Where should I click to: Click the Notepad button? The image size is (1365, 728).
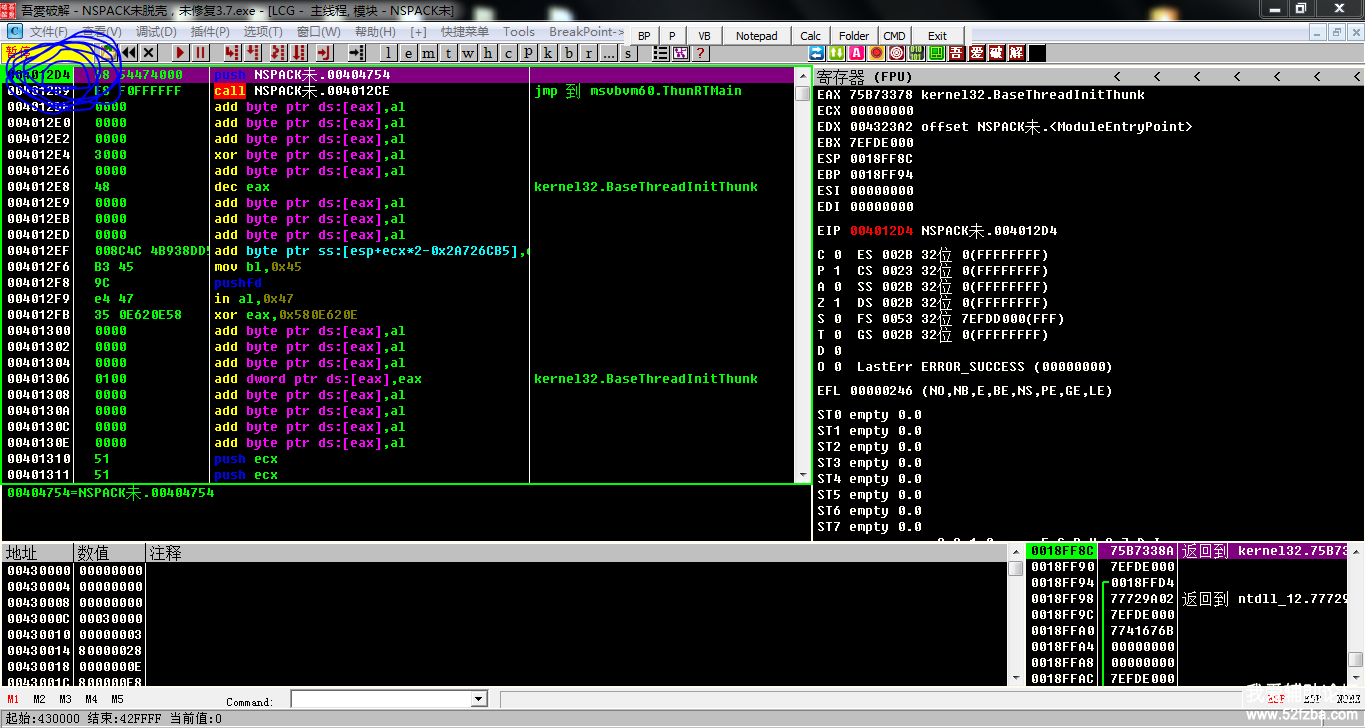756,36
